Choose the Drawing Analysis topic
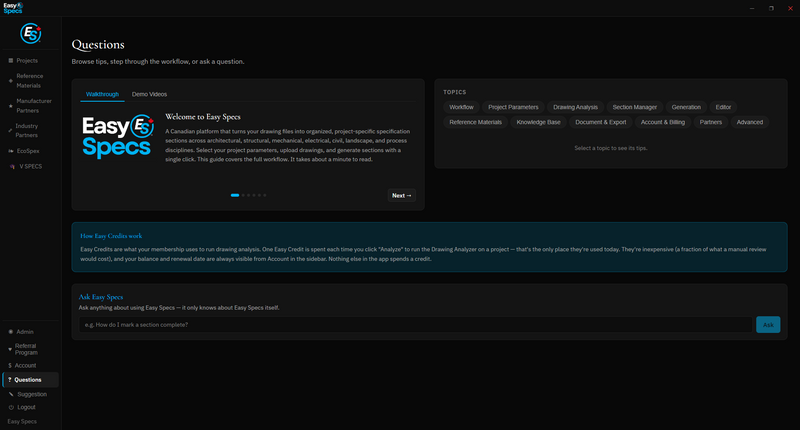This screenshot has width=800, height=430. tap(575, 107)
